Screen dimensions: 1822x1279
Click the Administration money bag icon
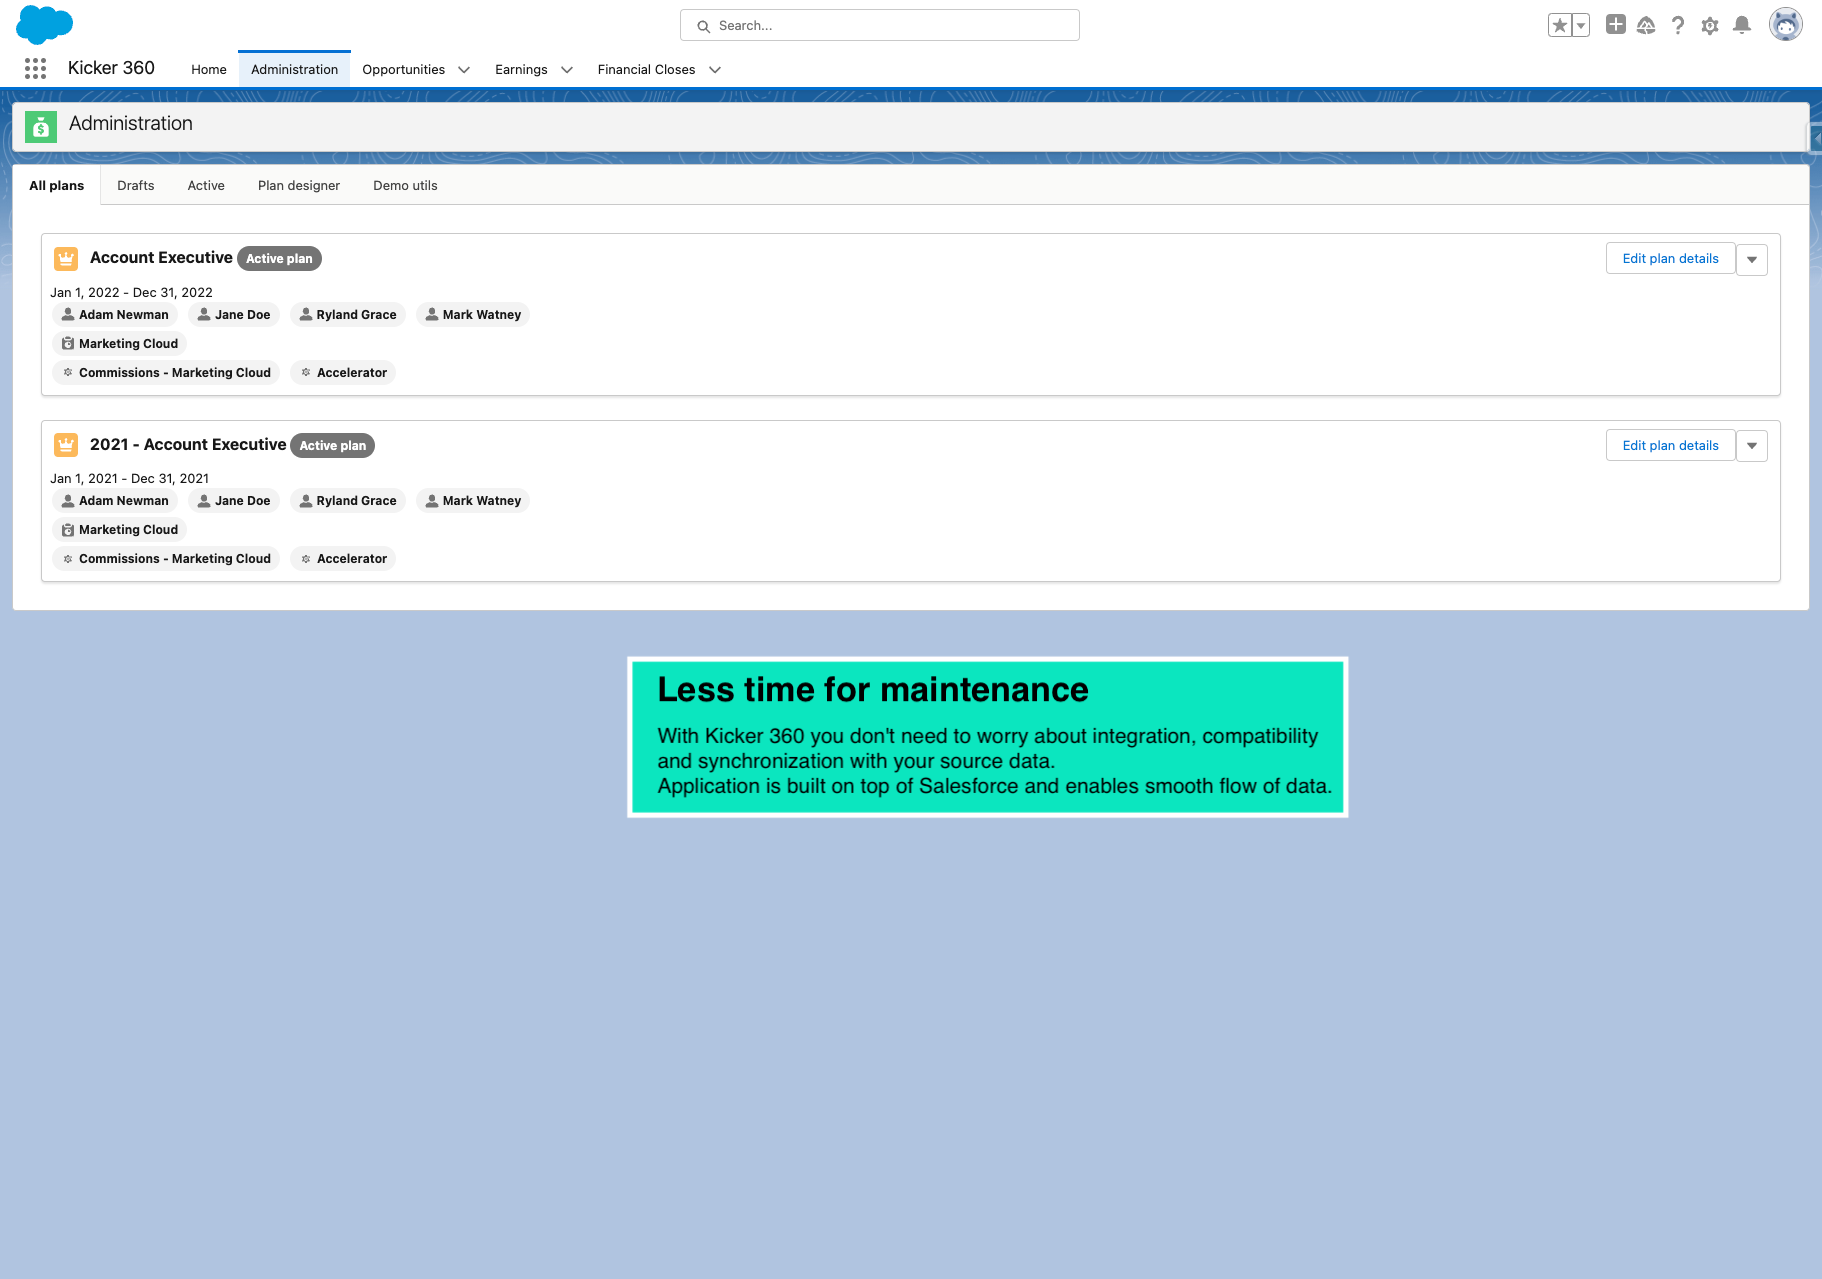[x=41, y=127]
